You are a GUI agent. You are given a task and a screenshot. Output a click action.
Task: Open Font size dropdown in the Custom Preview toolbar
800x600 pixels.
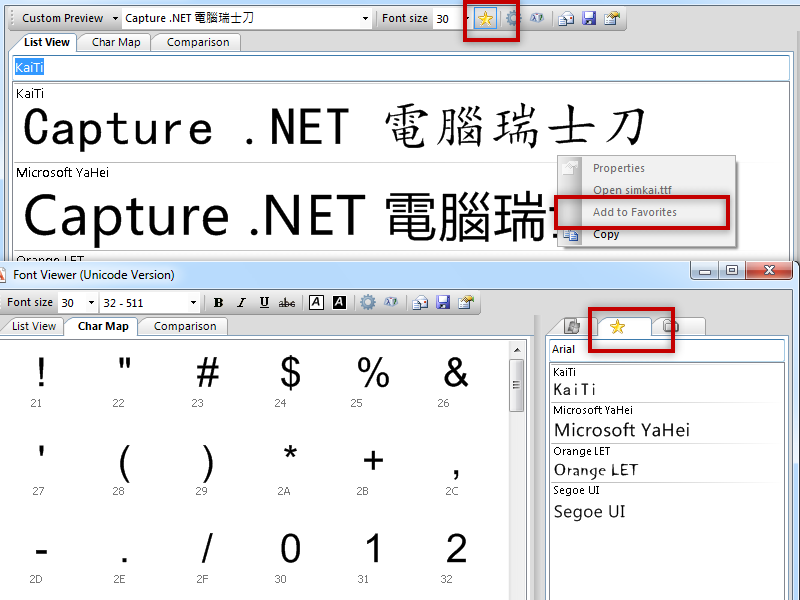point(467,19)
